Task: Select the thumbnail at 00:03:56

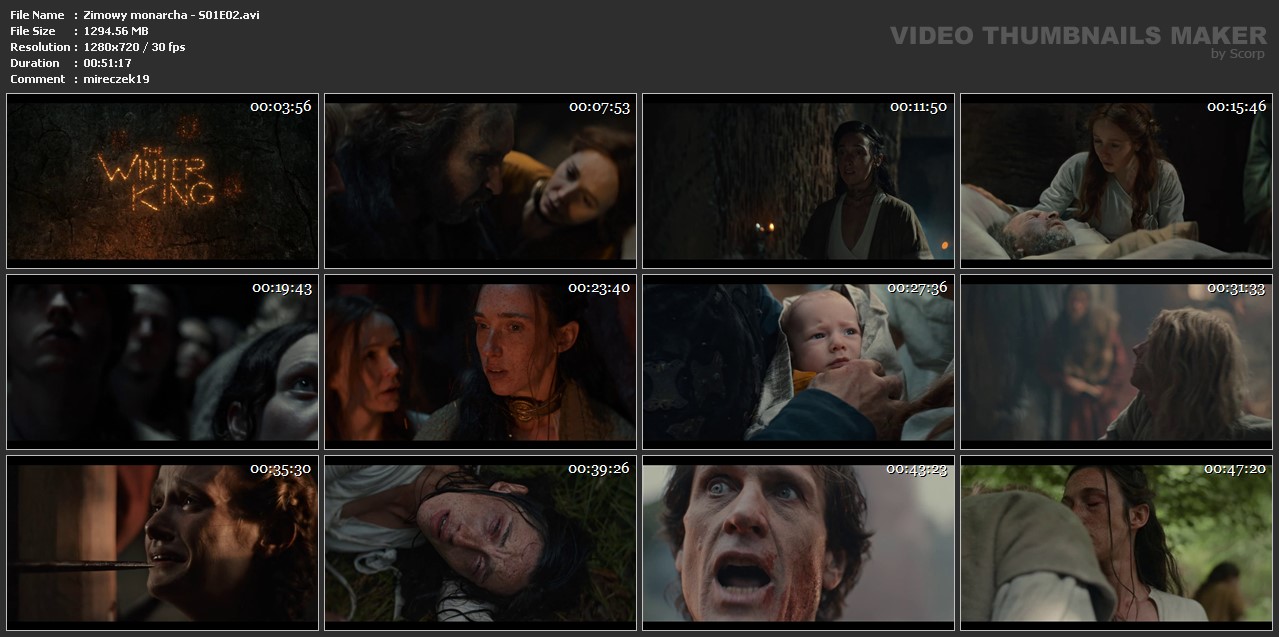Action: [162, 181]
